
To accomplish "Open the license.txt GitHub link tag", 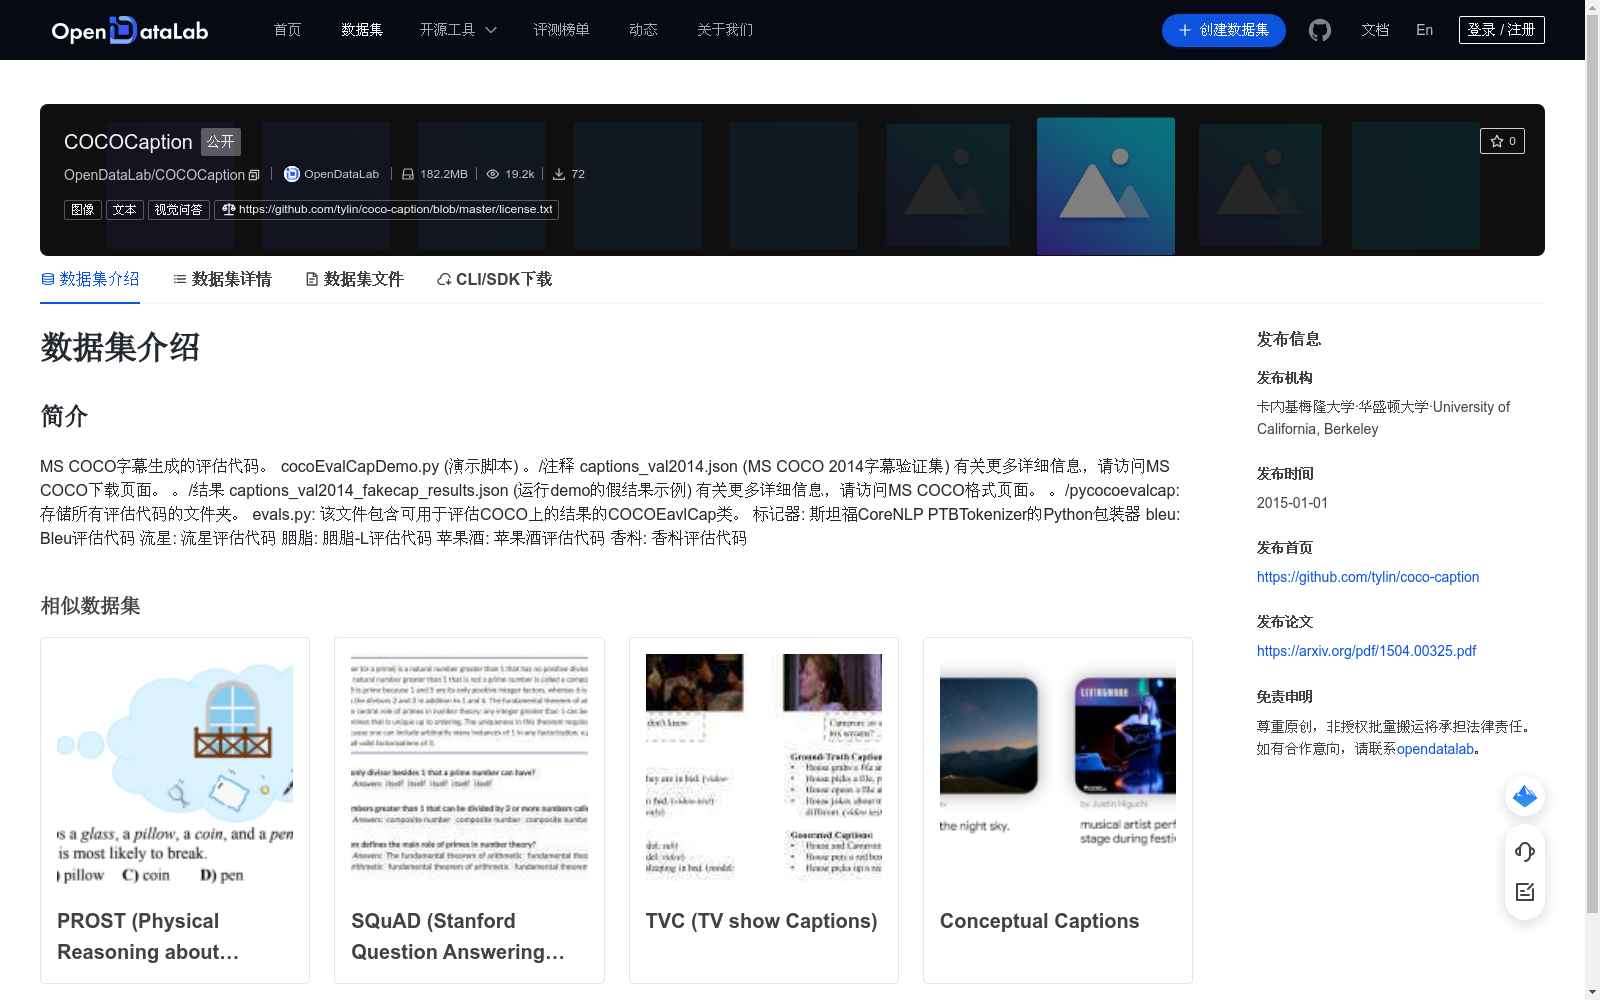I will [386, 210].
